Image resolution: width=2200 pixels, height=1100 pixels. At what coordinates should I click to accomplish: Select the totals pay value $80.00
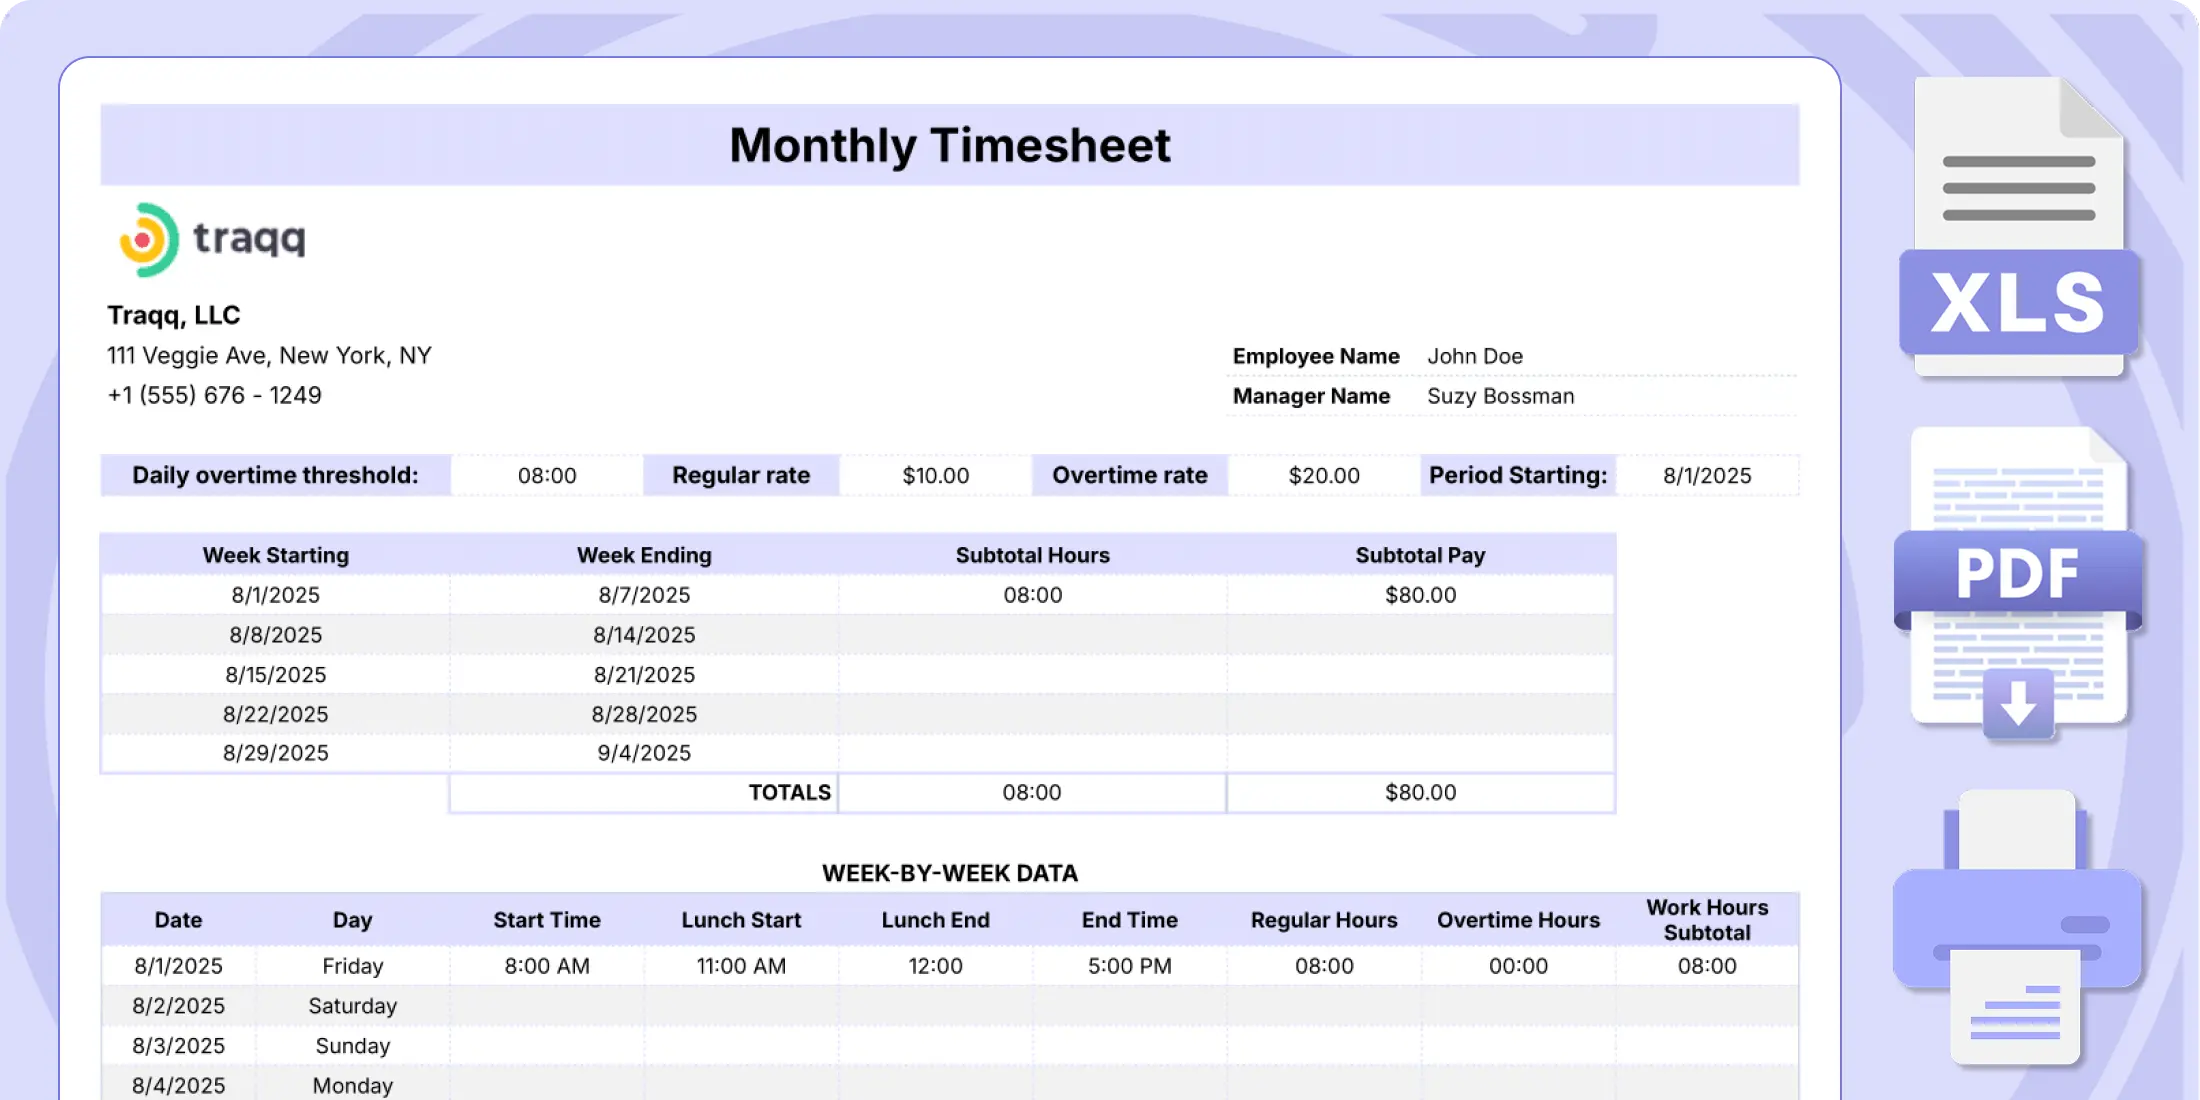click(x=1420, y=793)
